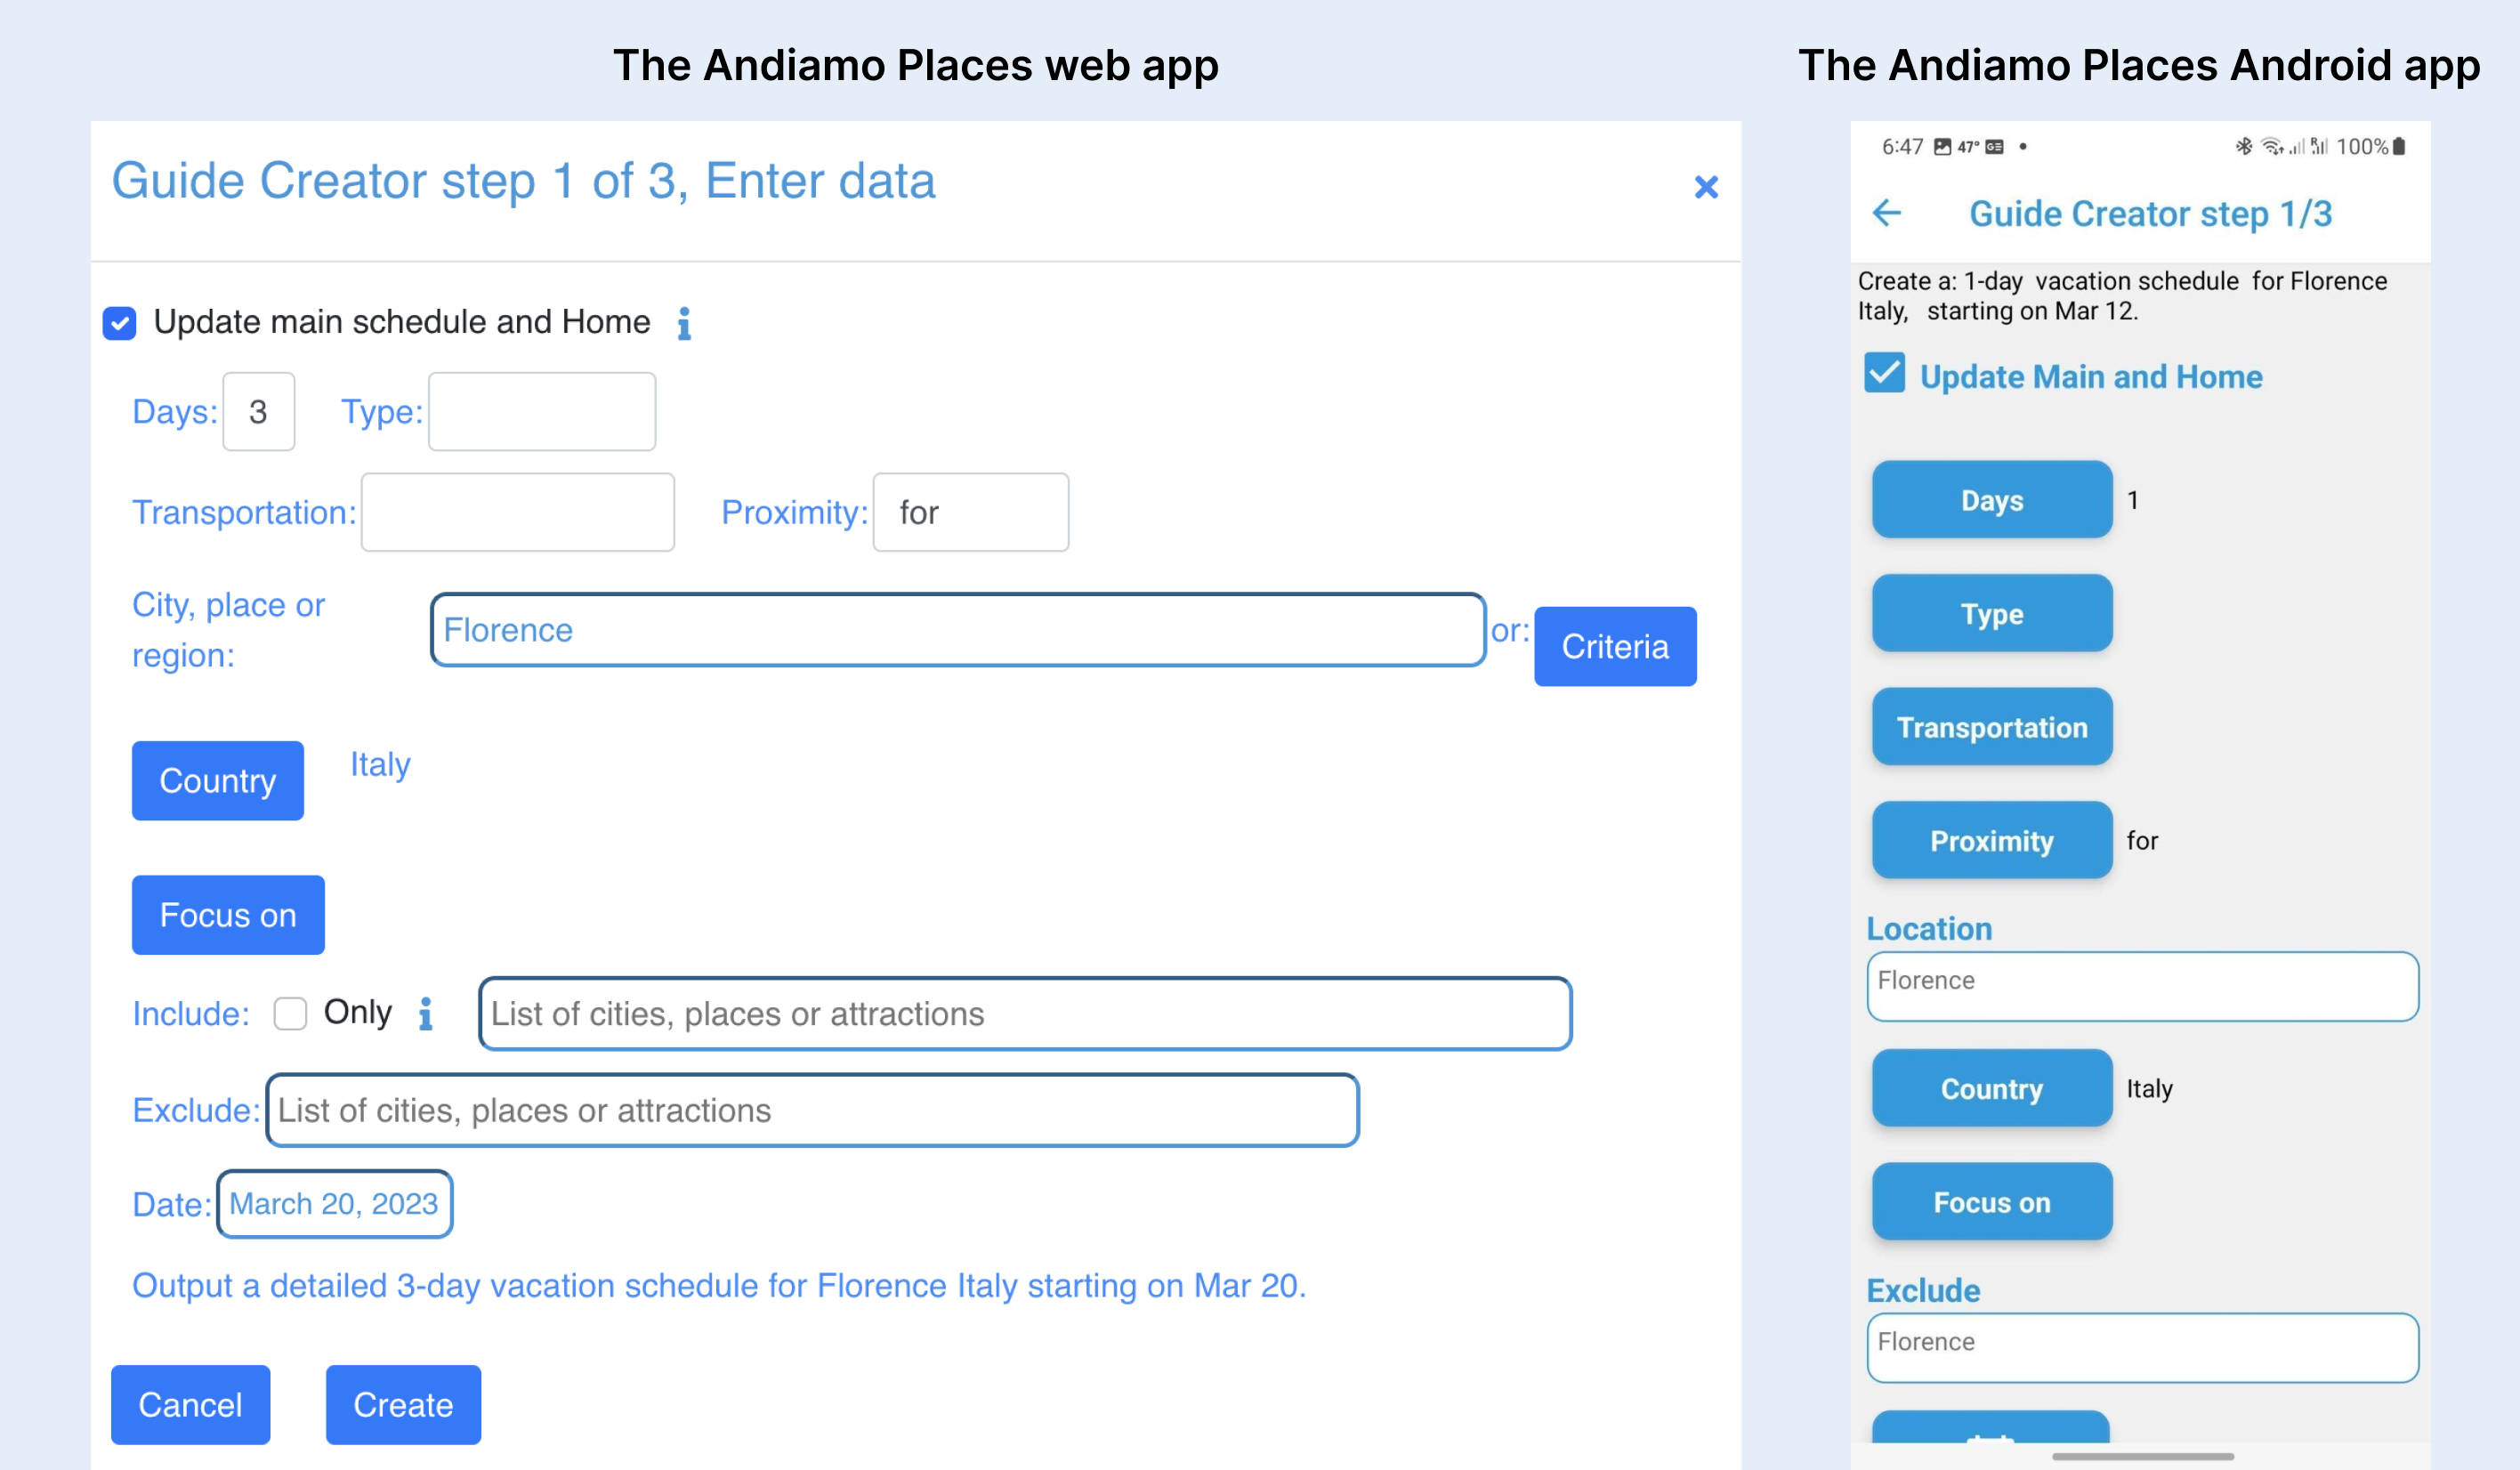Viewport: 2520px width, 1470px height.
Task: Tap the back arrow in Android app
Action: point(1886,213)
